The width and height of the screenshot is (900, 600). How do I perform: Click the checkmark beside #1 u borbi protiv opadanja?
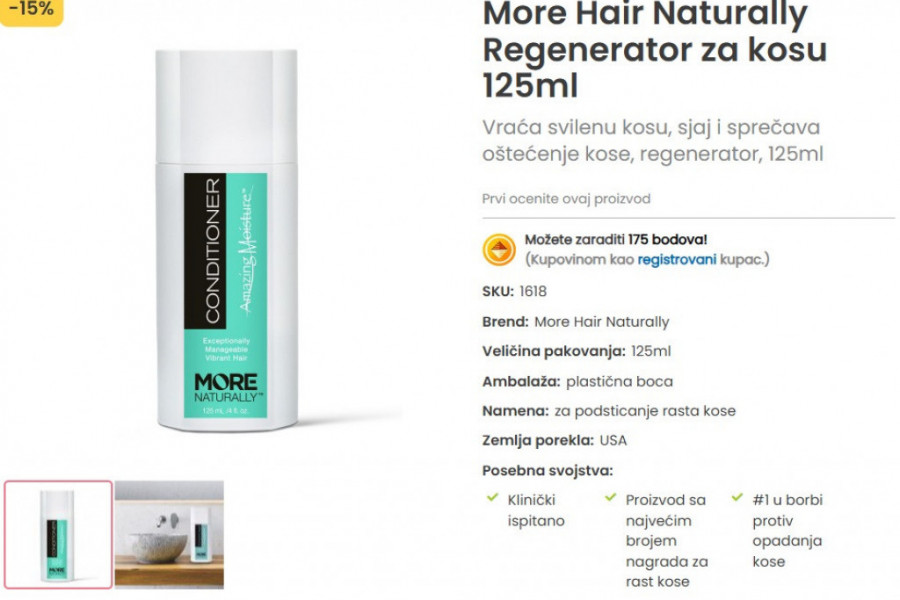click(738, 498)
